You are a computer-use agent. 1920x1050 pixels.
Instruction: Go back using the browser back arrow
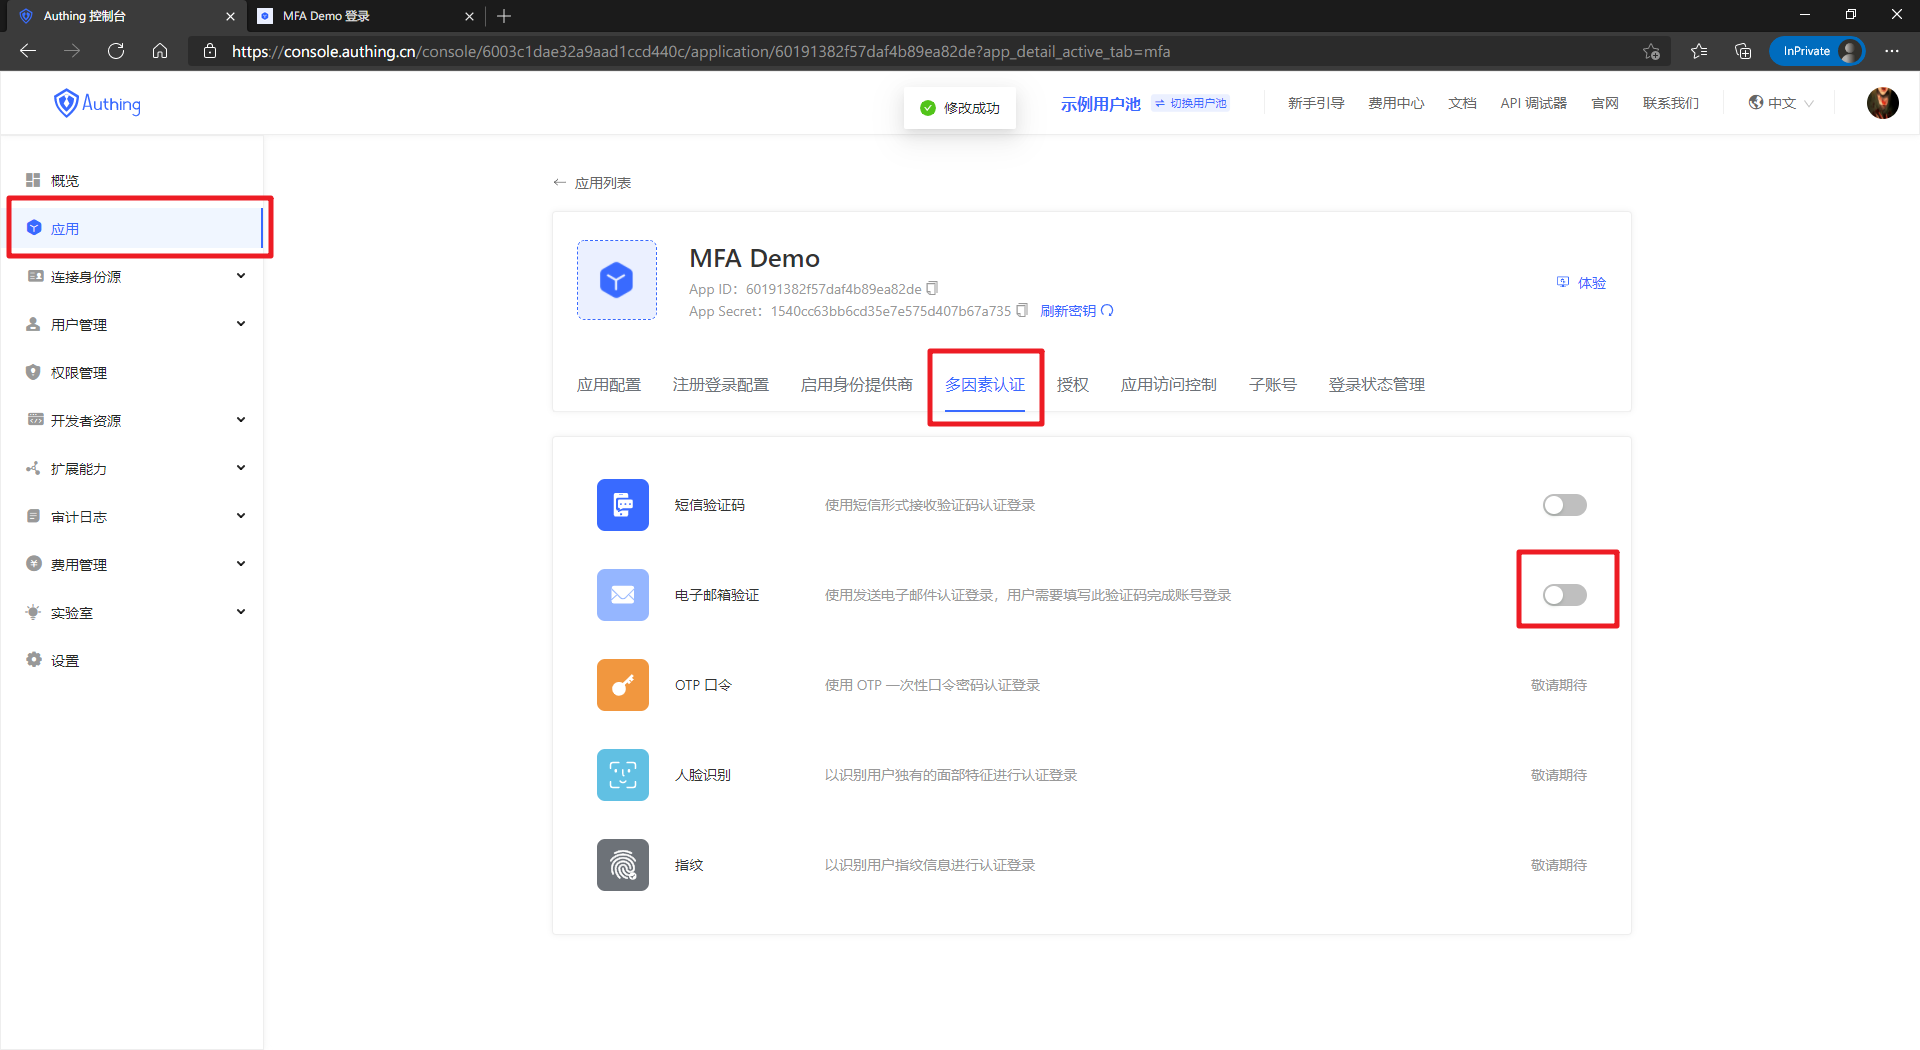click(28, 51)
